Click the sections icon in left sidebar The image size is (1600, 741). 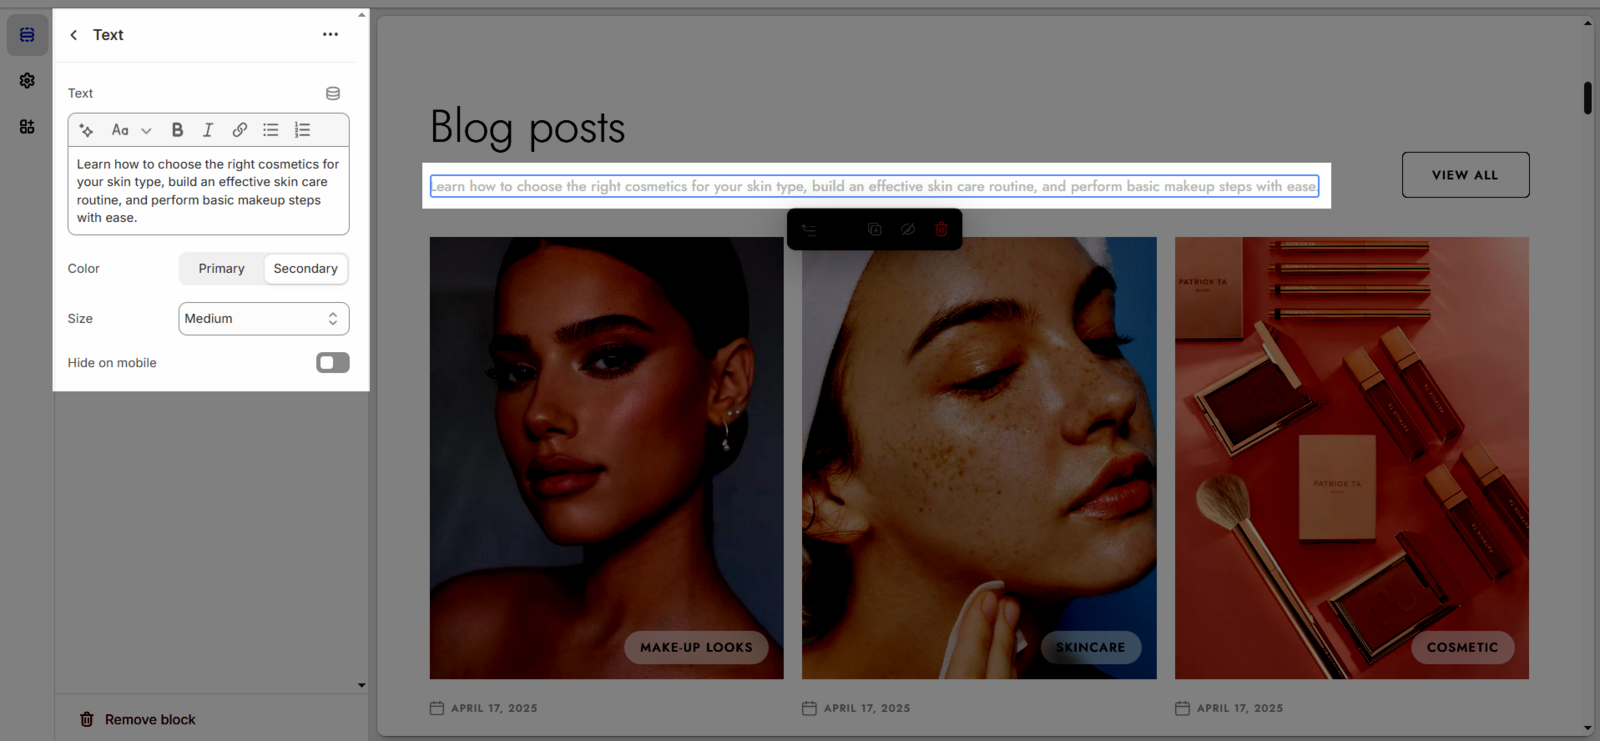pos(27,35)
